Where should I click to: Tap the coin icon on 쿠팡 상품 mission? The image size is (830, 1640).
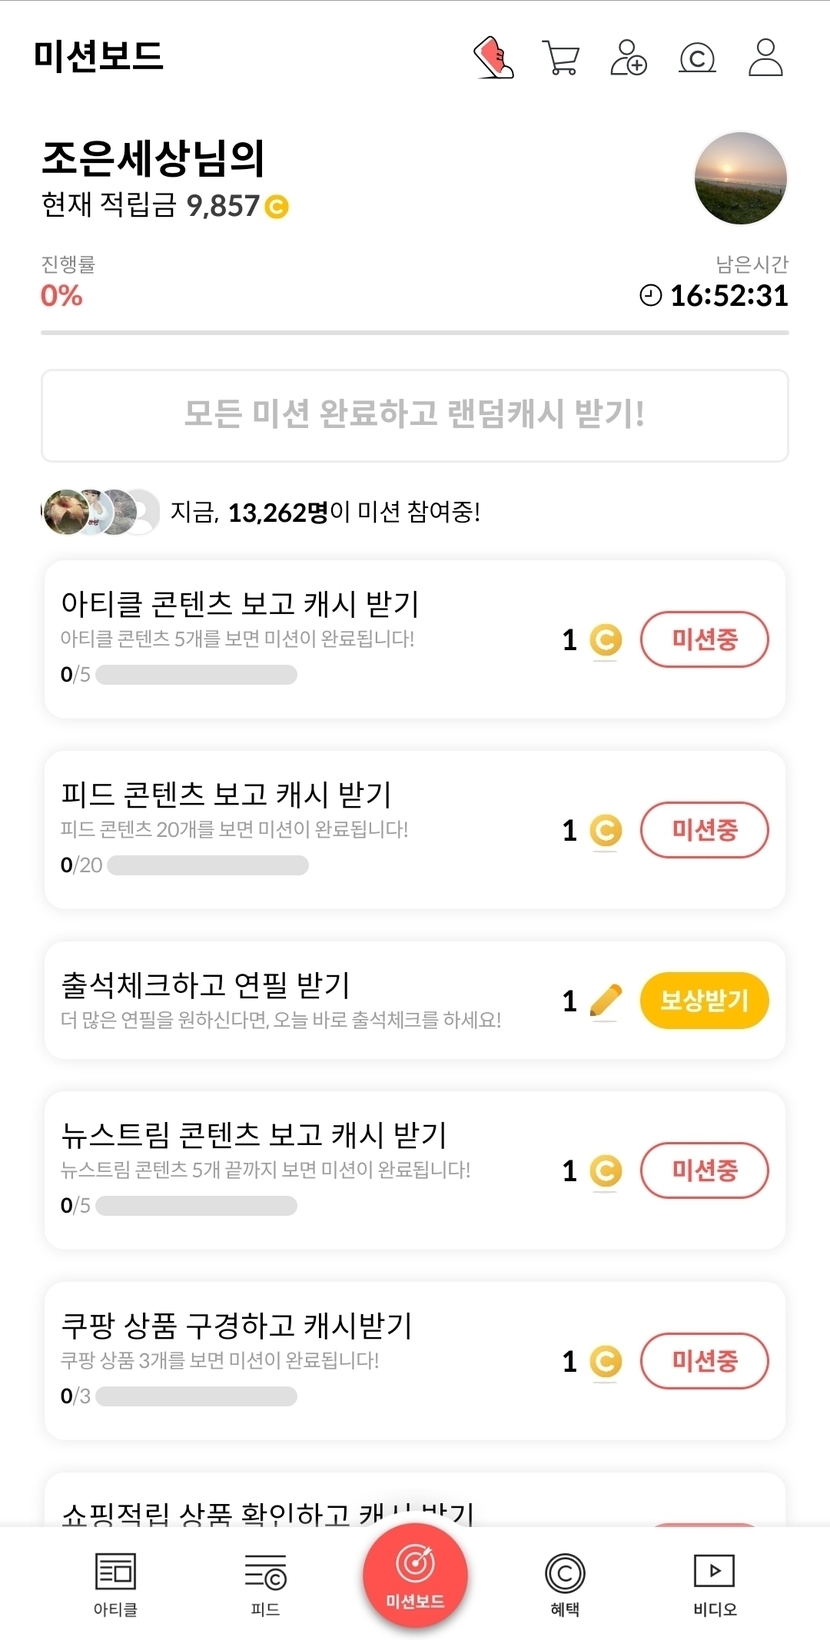tap(605, 1361)
